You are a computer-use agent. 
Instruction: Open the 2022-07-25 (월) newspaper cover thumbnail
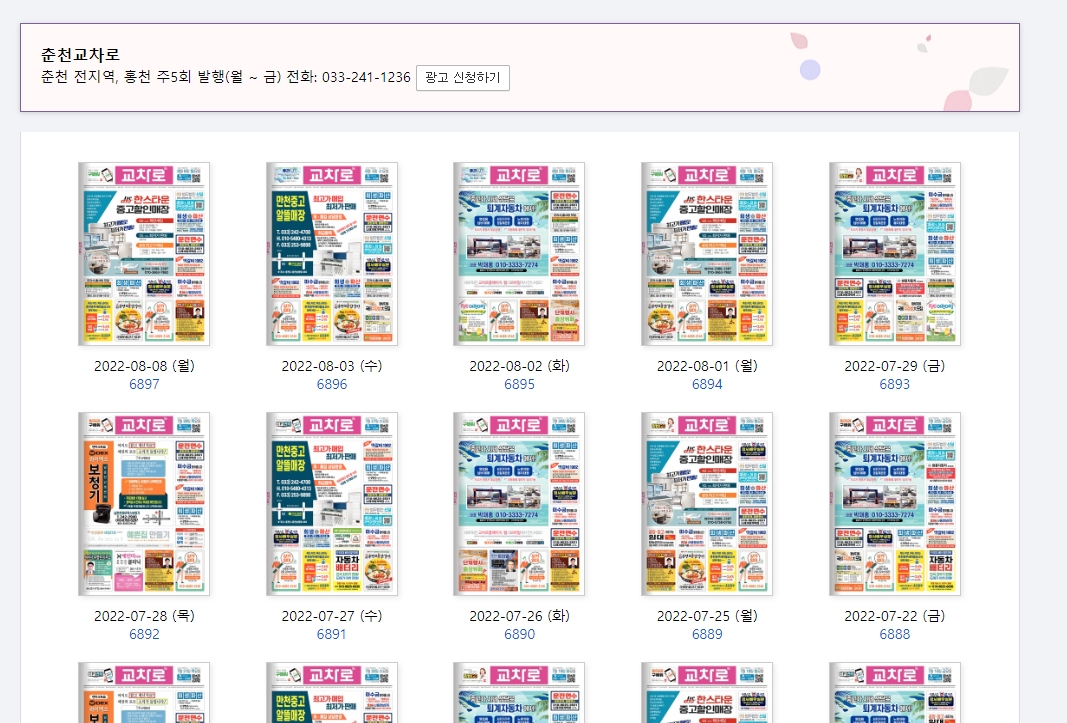pyautogui.click(x=707, y=504)
